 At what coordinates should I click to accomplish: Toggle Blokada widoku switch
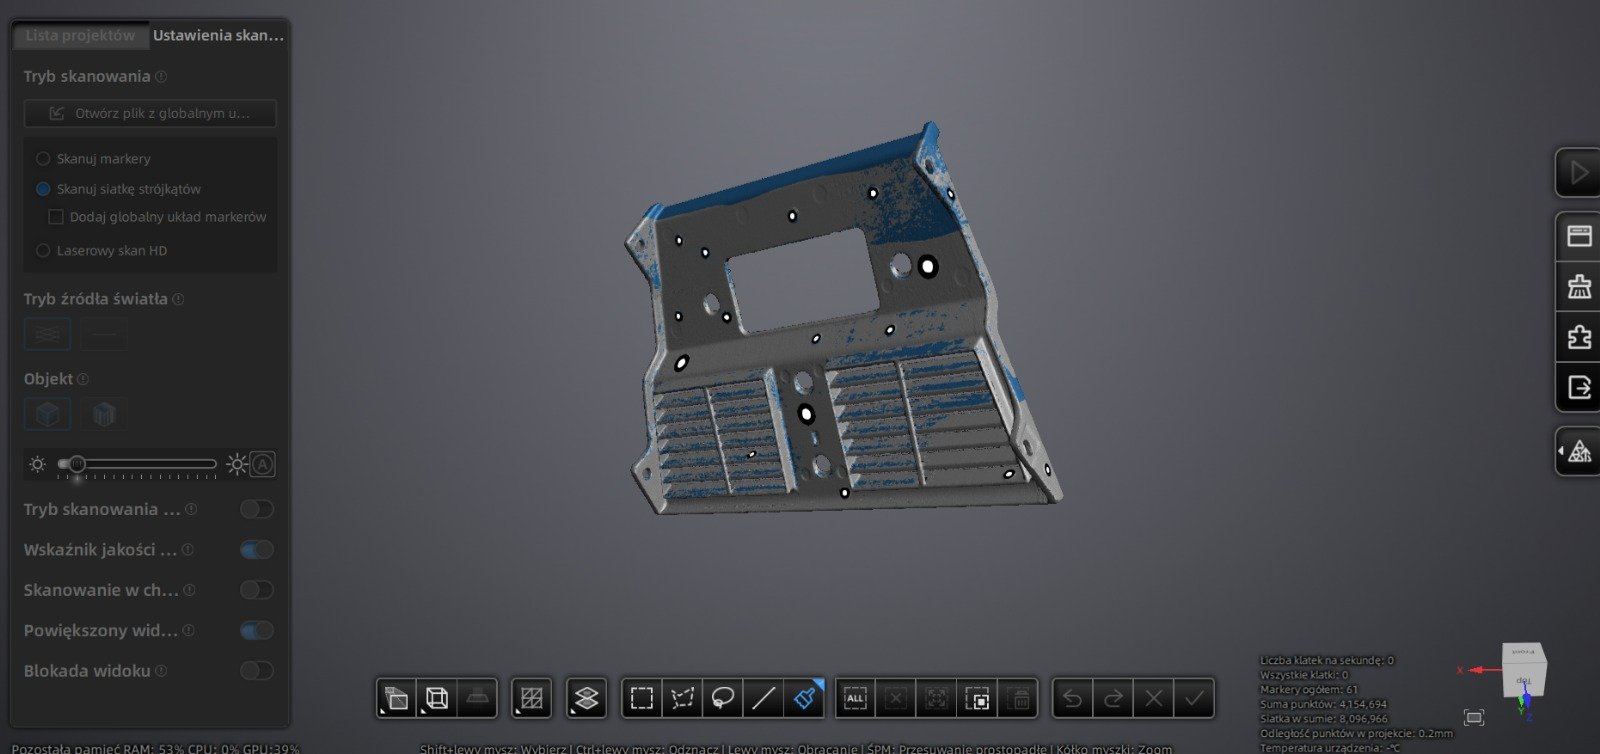[256, 671]
